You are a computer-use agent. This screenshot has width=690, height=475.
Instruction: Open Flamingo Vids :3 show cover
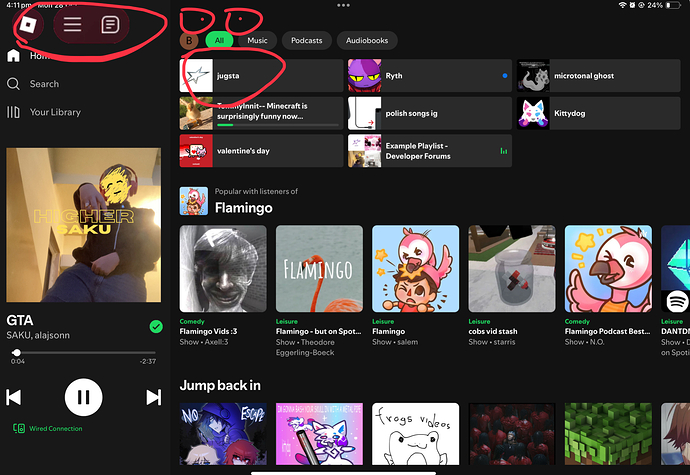[x=223, y=269]
